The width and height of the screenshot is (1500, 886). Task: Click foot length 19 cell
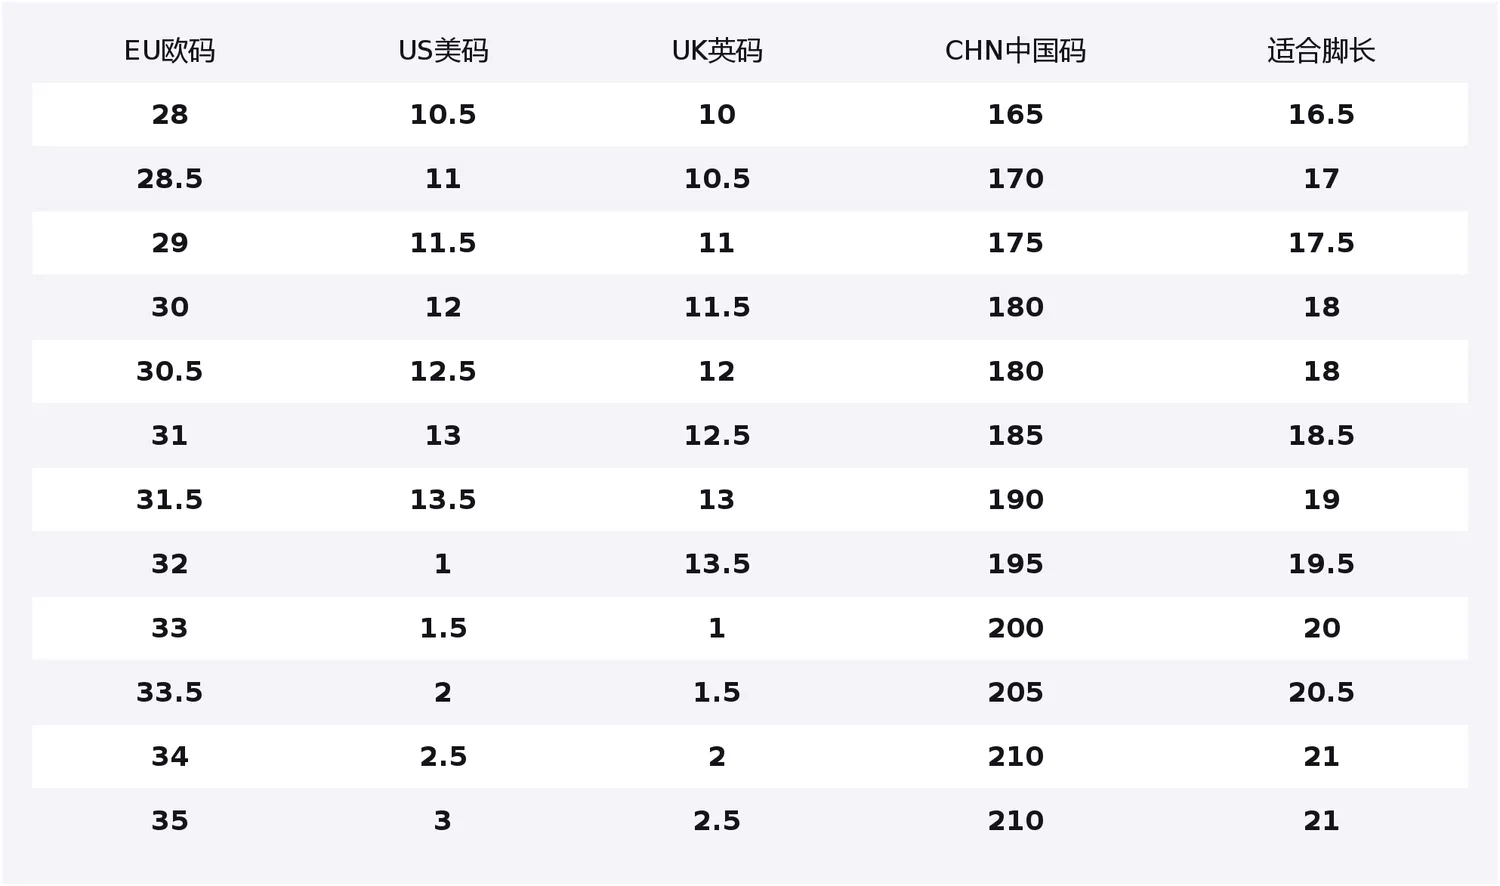1321,500
